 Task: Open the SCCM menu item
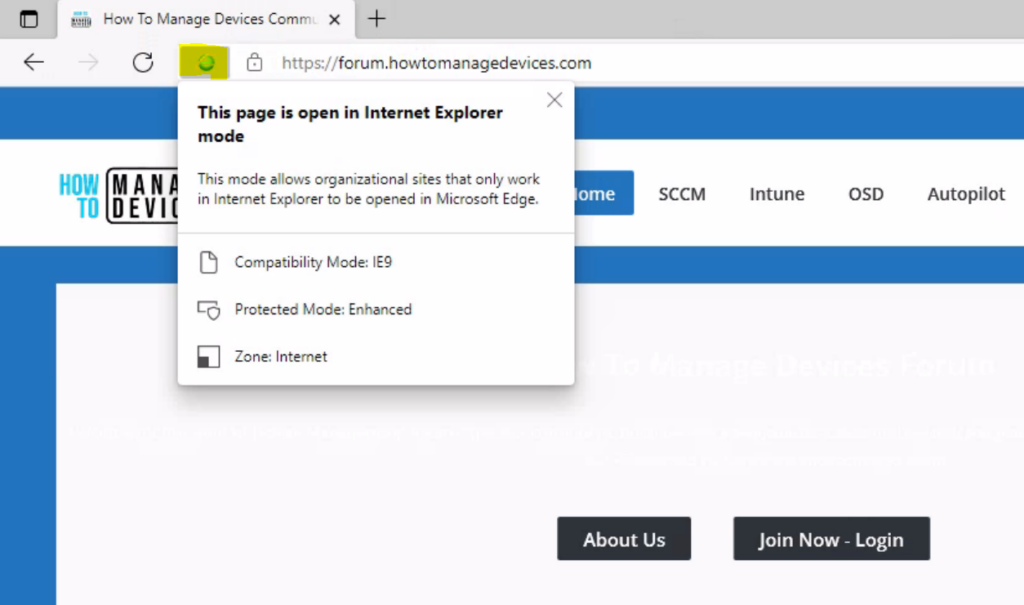682,194
